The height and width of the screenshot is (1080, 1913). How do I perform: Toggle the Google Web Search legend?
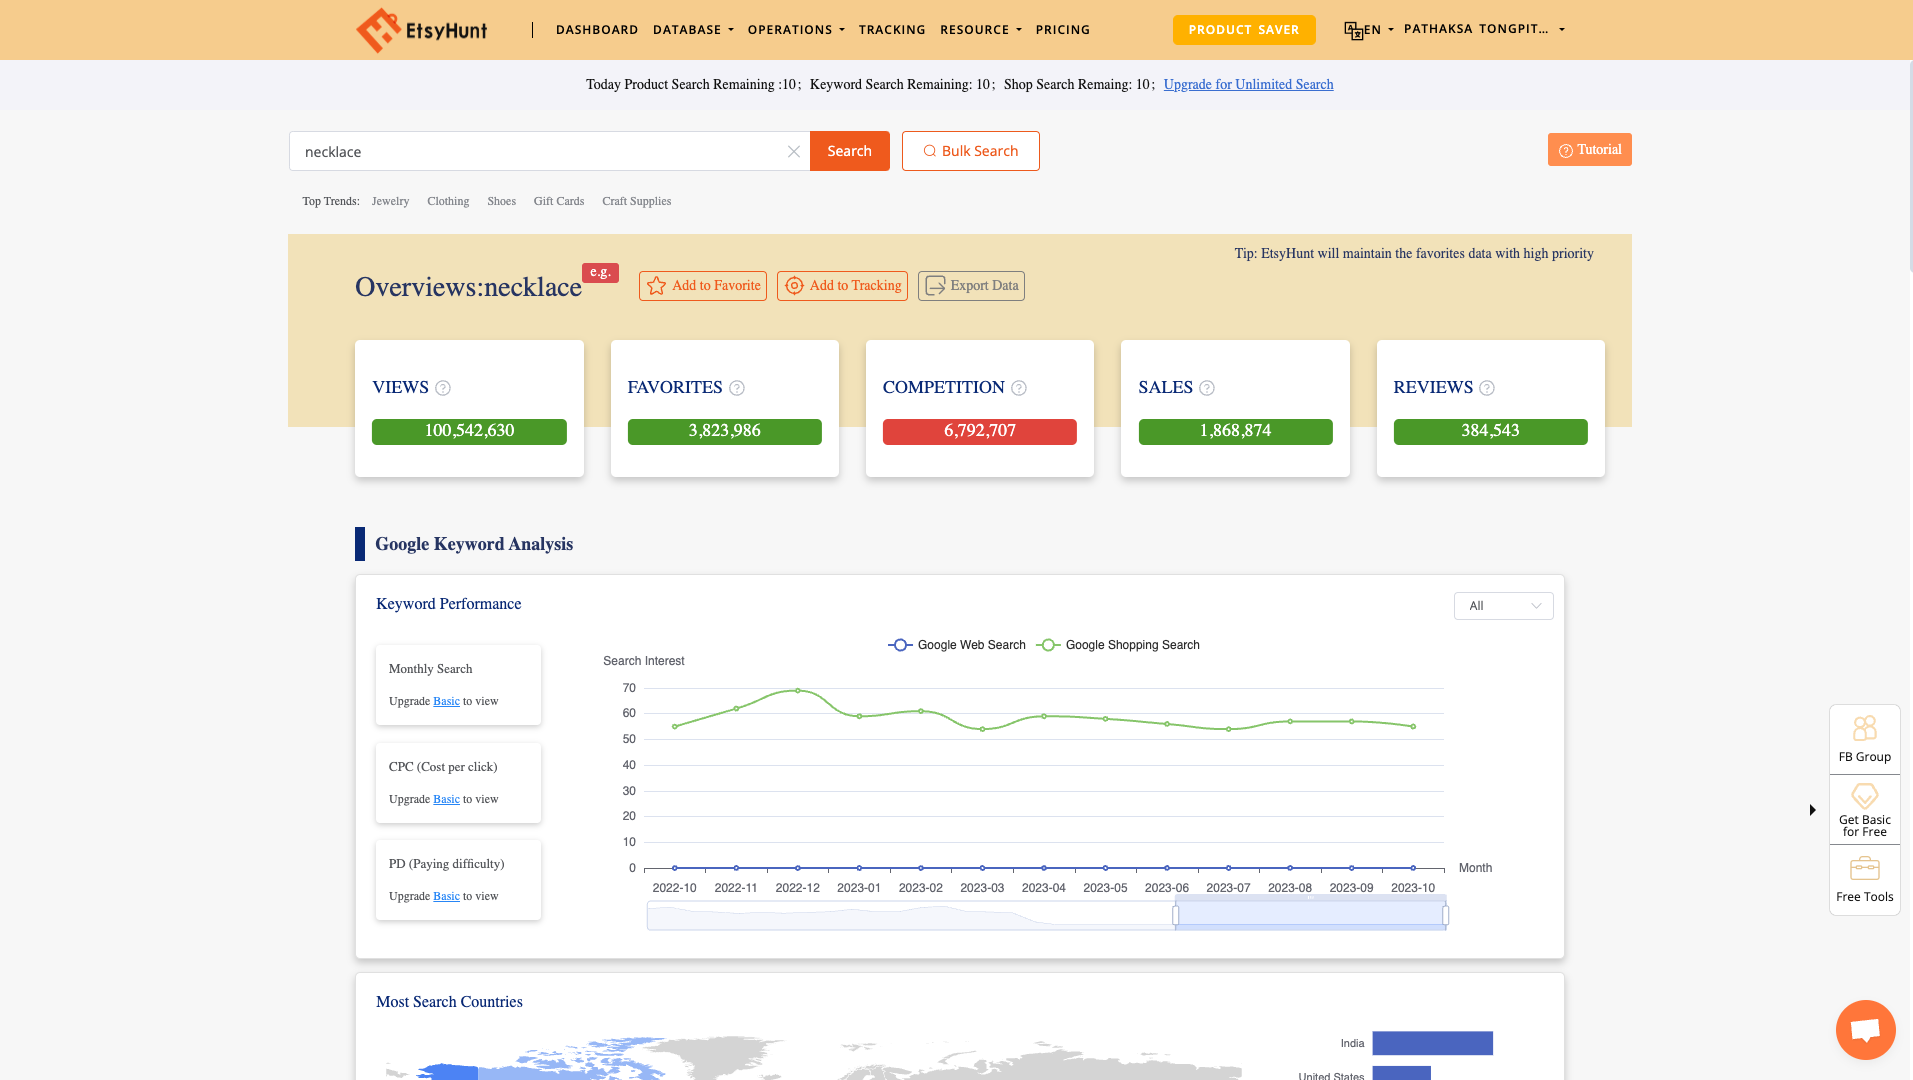(956, 645)
